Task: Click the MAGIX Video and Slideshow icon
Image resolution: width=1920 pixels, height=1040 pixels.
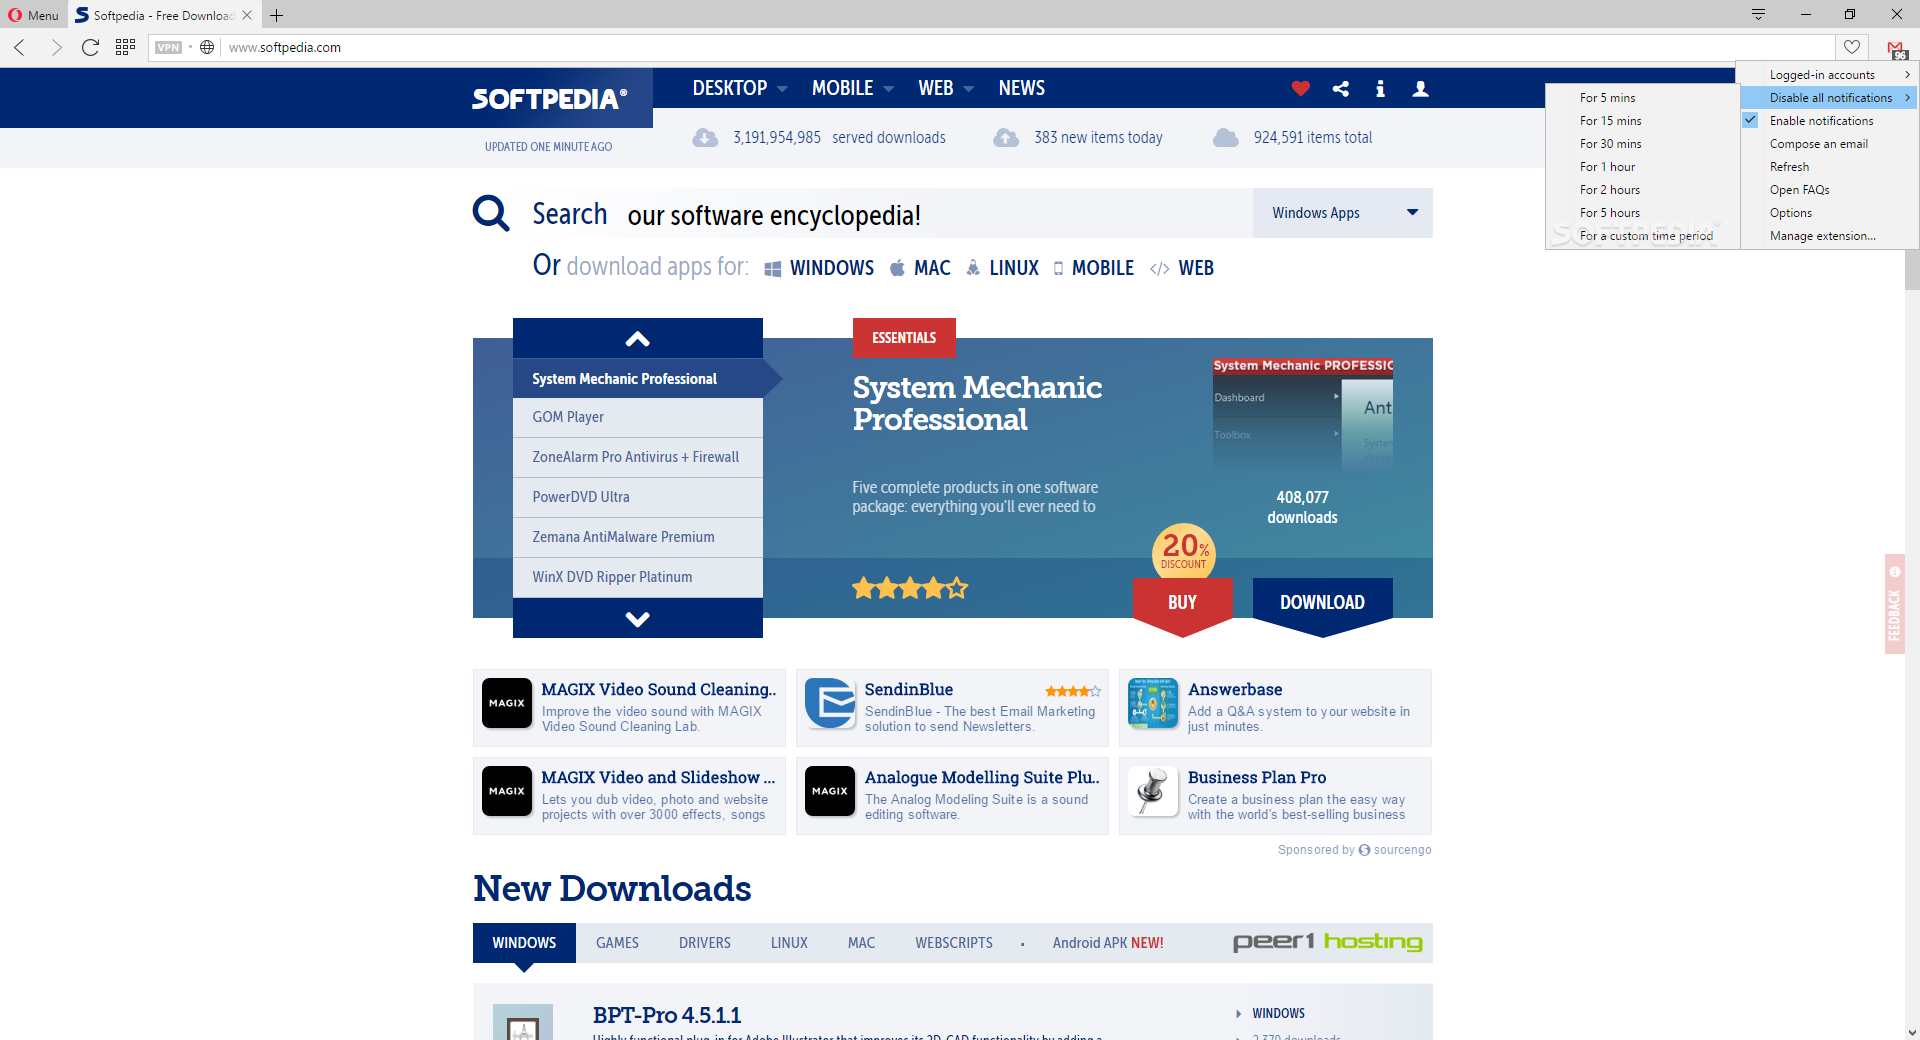Action: (507, 791)
